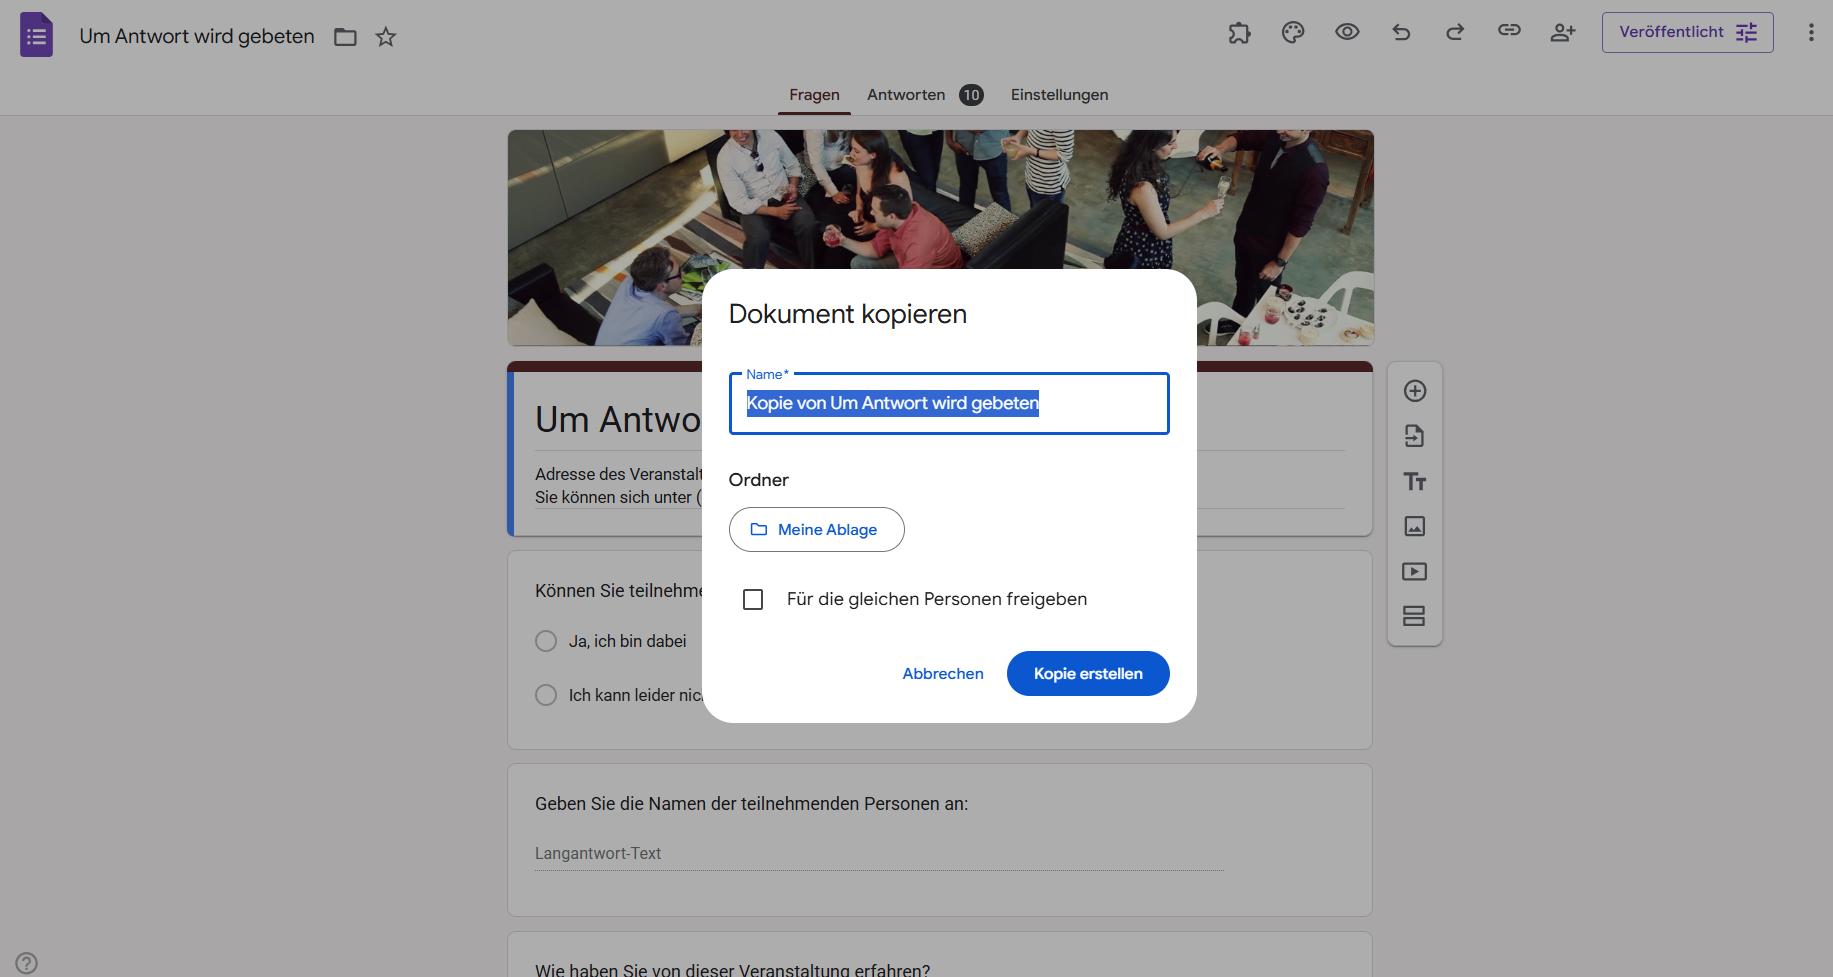1833x977 pixels.
Task: Copy the responder link icon
Action: tap(1509, 31)
